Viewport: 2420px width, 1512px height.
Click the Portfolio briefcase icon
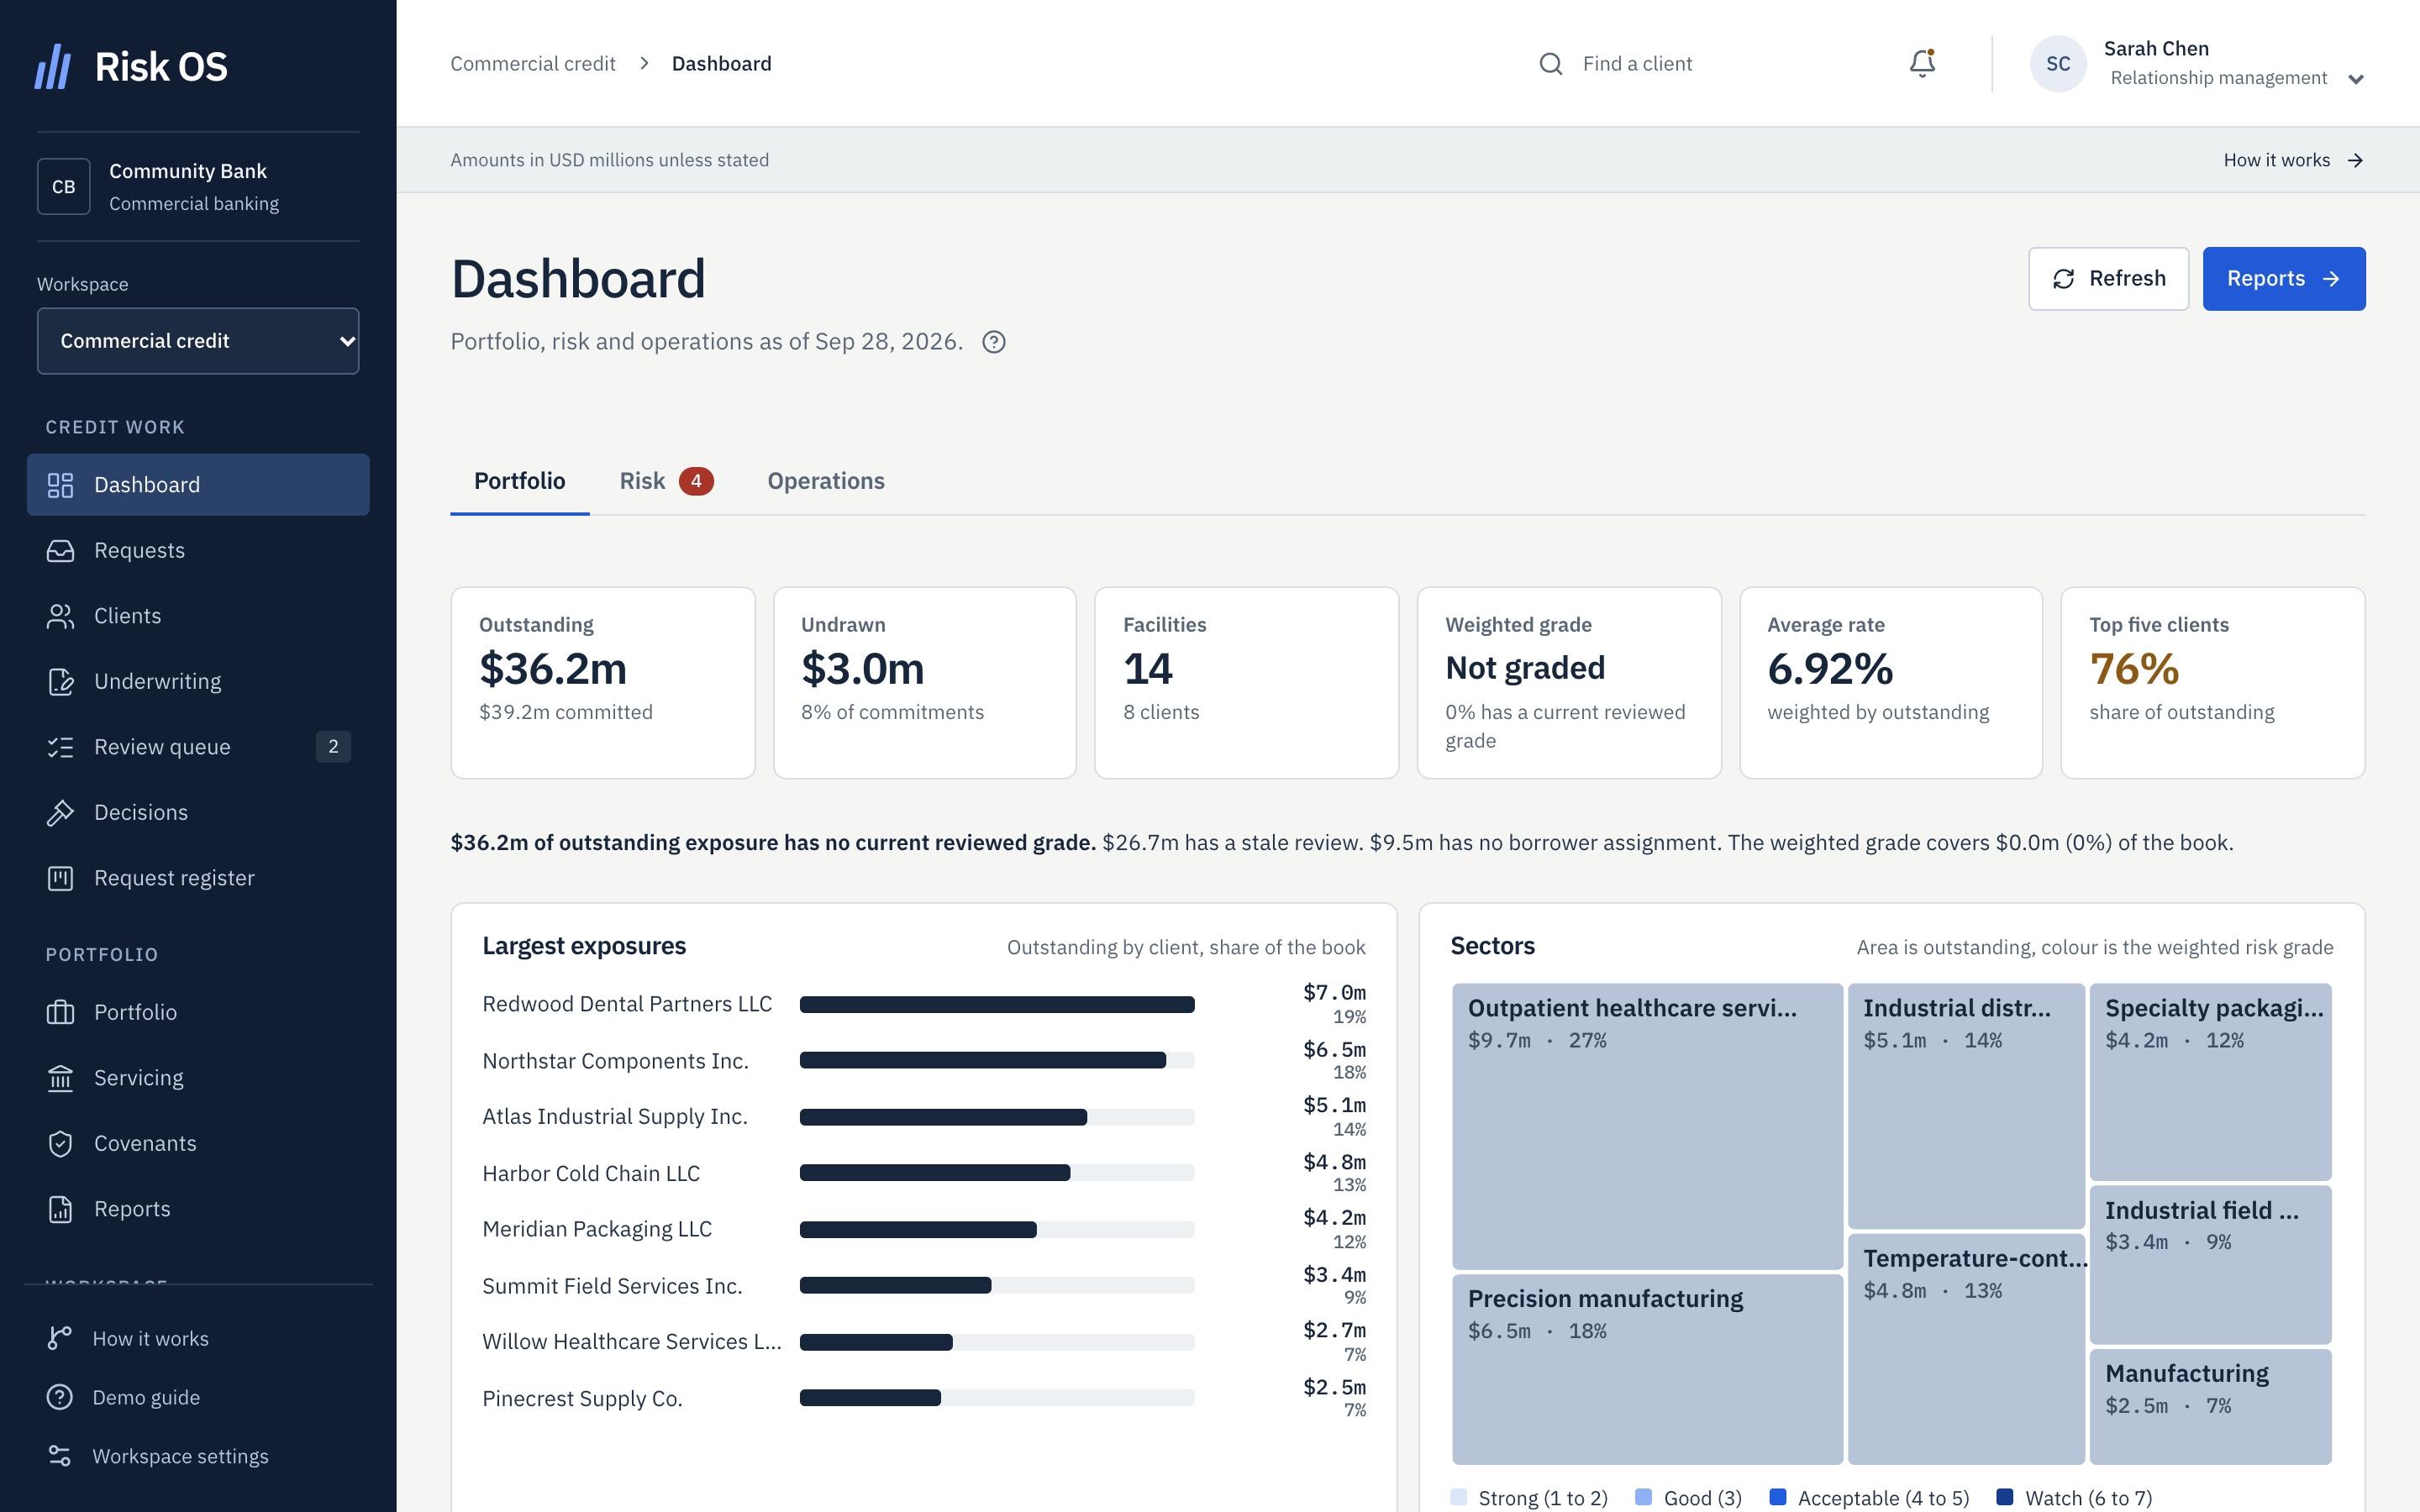click(x=61, y=1012)
